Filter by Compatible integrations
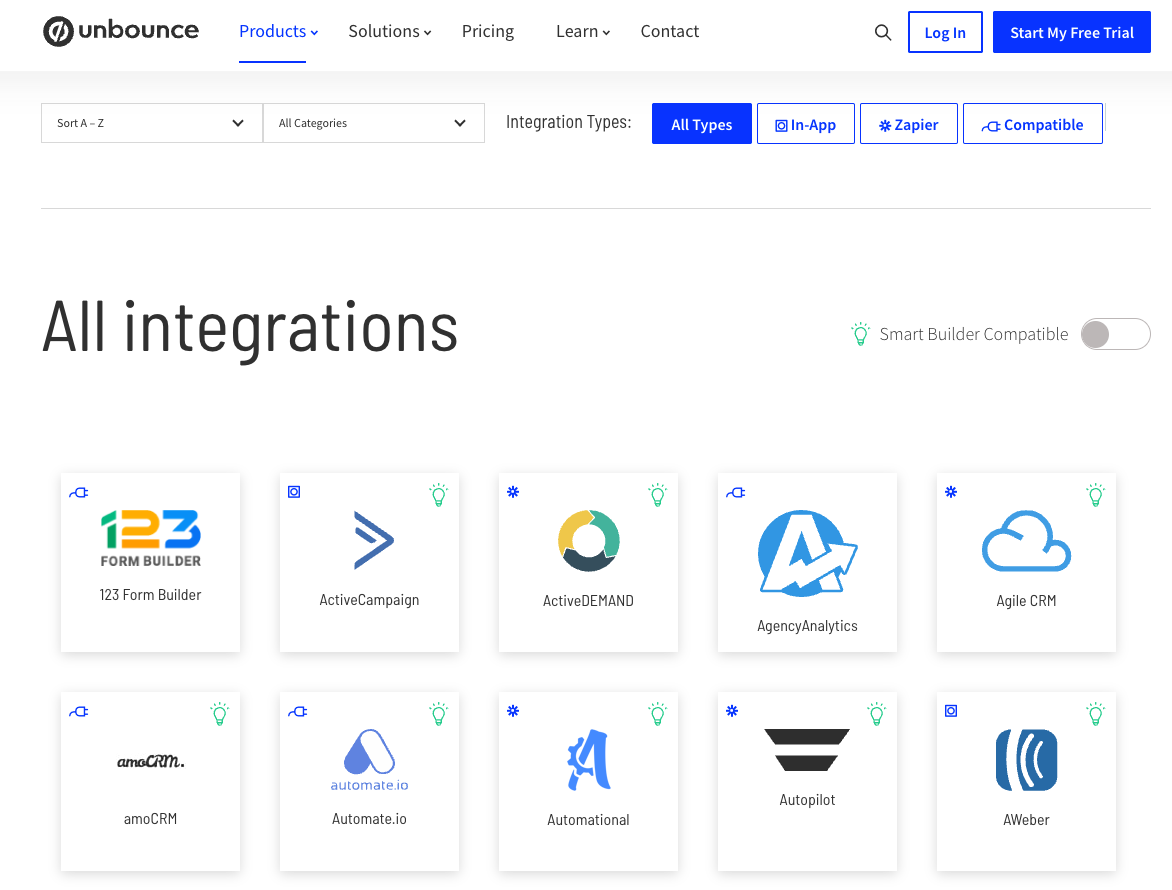Image resolution: width=1172 pixels, height=890 pixels. 1033,124
